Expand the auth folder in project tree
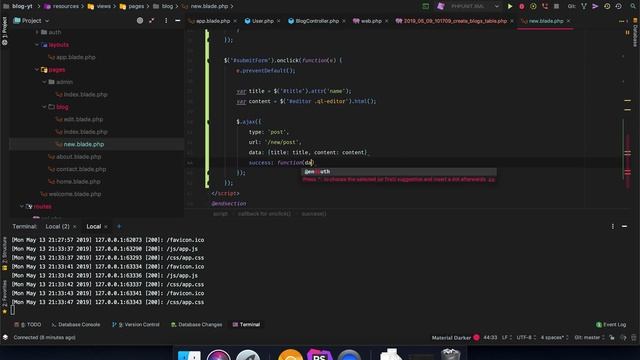Screen dimensions: 640x360 tap(37, 32)
